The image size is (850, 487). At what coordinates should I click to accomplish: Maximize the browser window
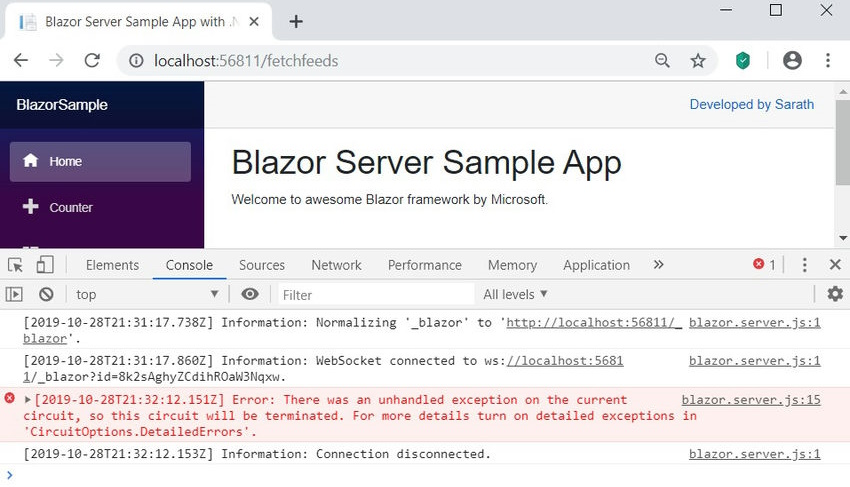[x=776, y=10]
